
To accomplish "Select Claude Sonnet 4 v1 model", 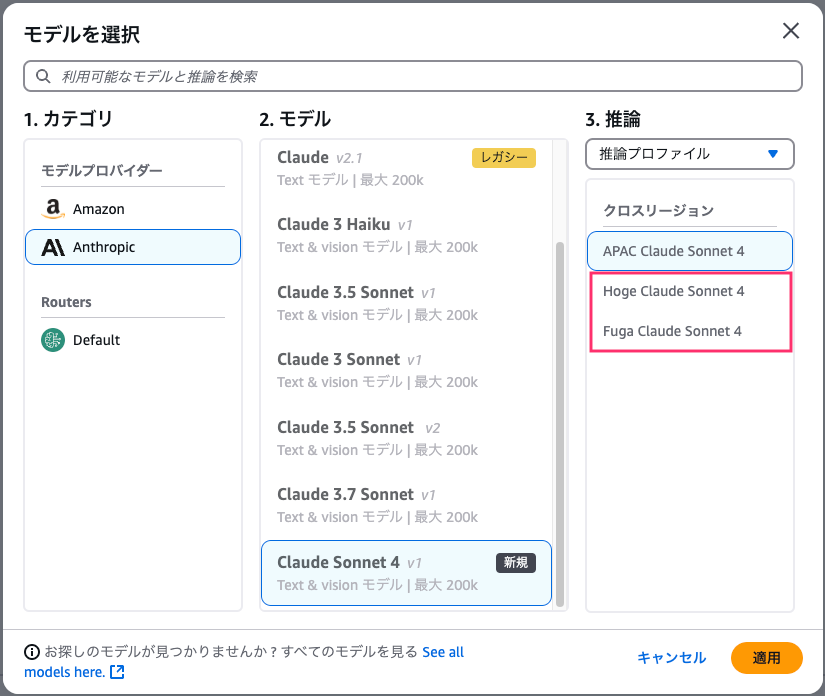I will coord(406,573).
